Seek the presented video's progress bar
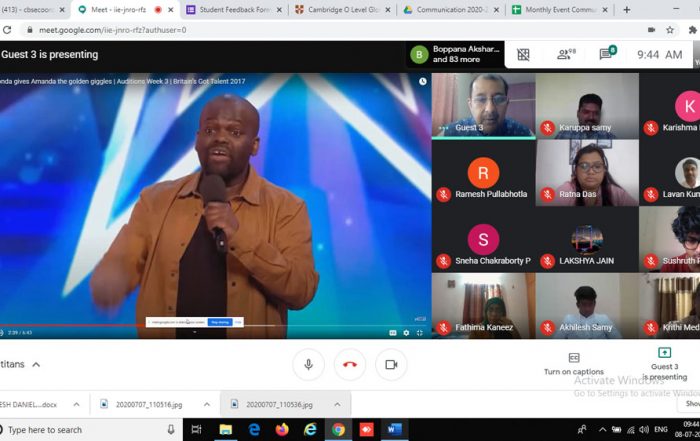The height and width of the screenshot is (441, 700). 216,325
